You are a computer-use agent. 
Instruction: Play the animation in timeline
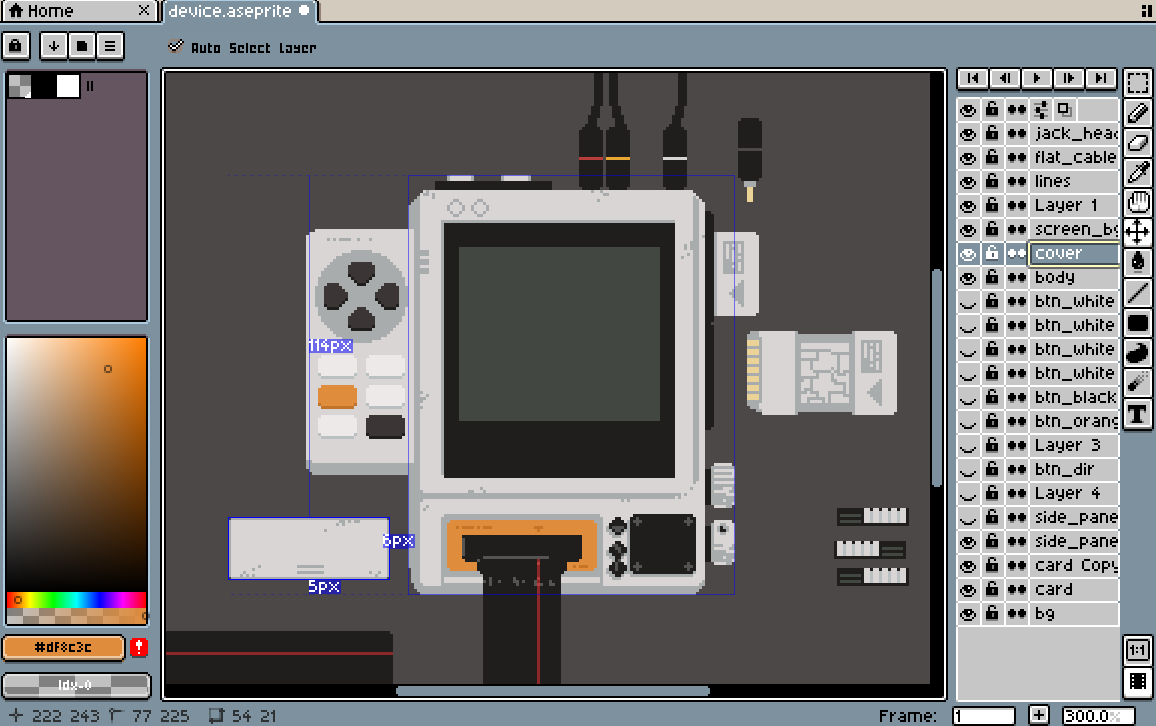click(1037, 78)
